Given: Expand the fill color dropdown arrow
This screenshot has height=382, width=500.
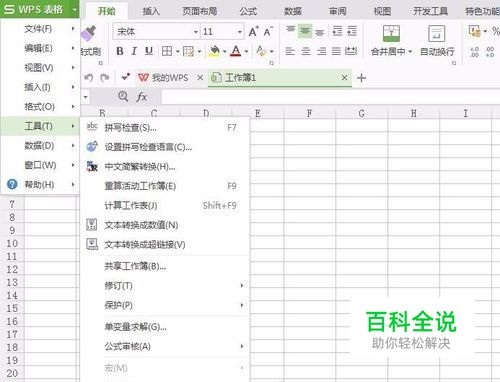Looking at the screenshot, I should point(224,51).
